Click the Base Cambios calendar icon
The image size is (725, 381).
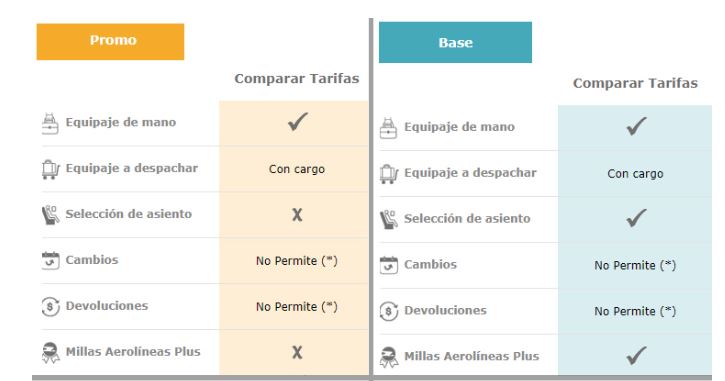(388, 265)
